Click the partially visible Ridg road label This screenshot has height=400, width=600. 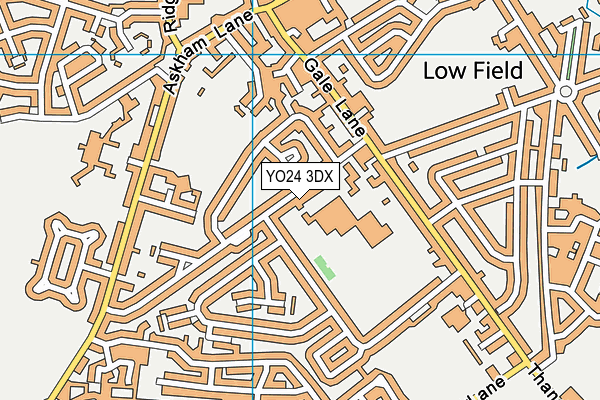click(170, 15)
